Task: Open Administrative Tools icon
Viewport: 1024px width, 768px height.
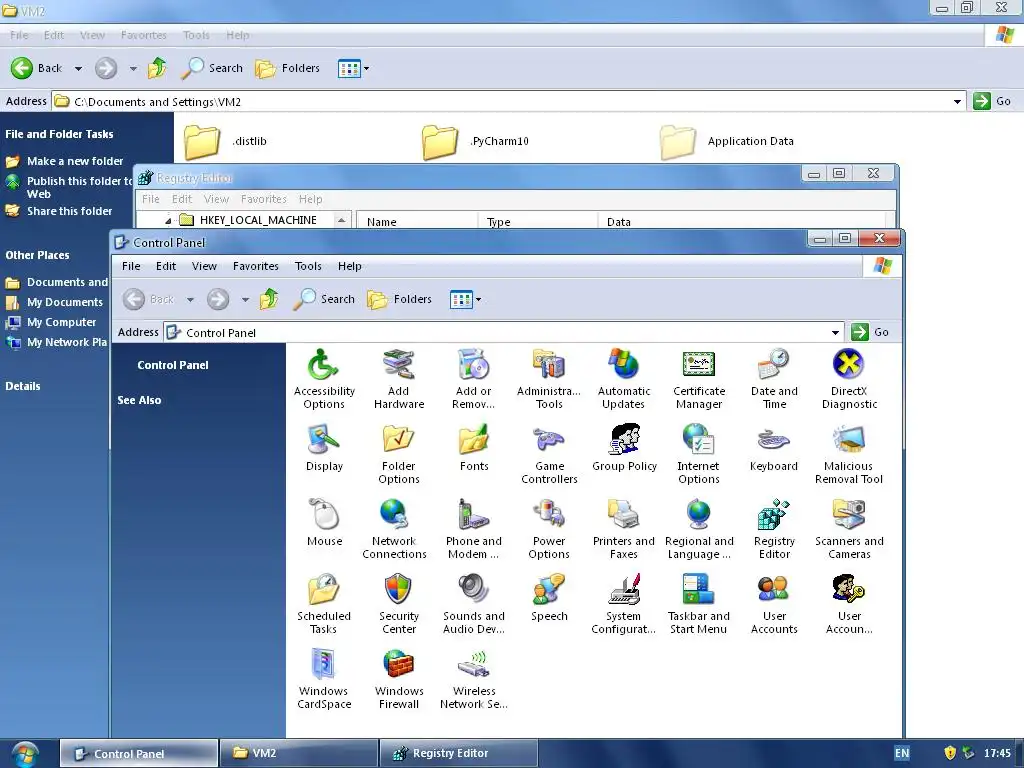Action: click(549, 379)
